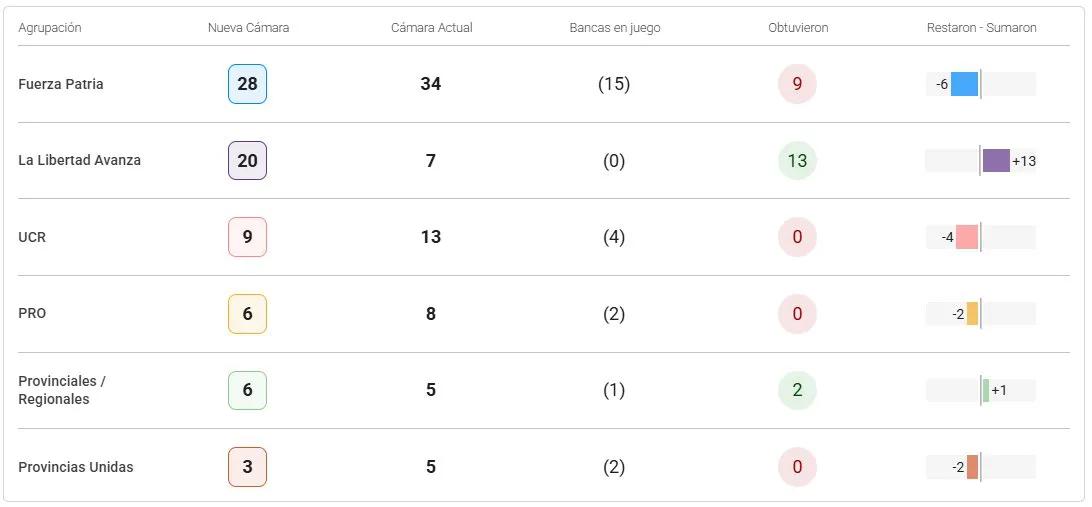Click UCR's pink -4 loss bar

point(966,237)
